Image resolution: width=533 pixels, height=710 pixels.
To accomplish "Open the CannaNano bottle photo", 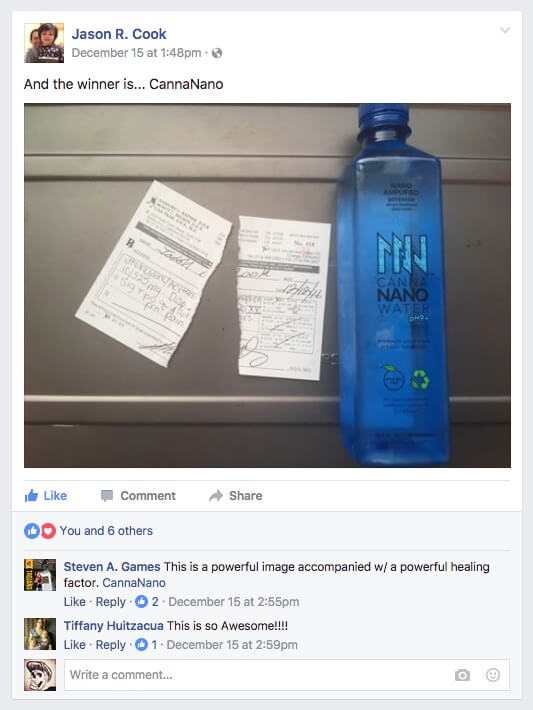I will (x=267, y=285).
